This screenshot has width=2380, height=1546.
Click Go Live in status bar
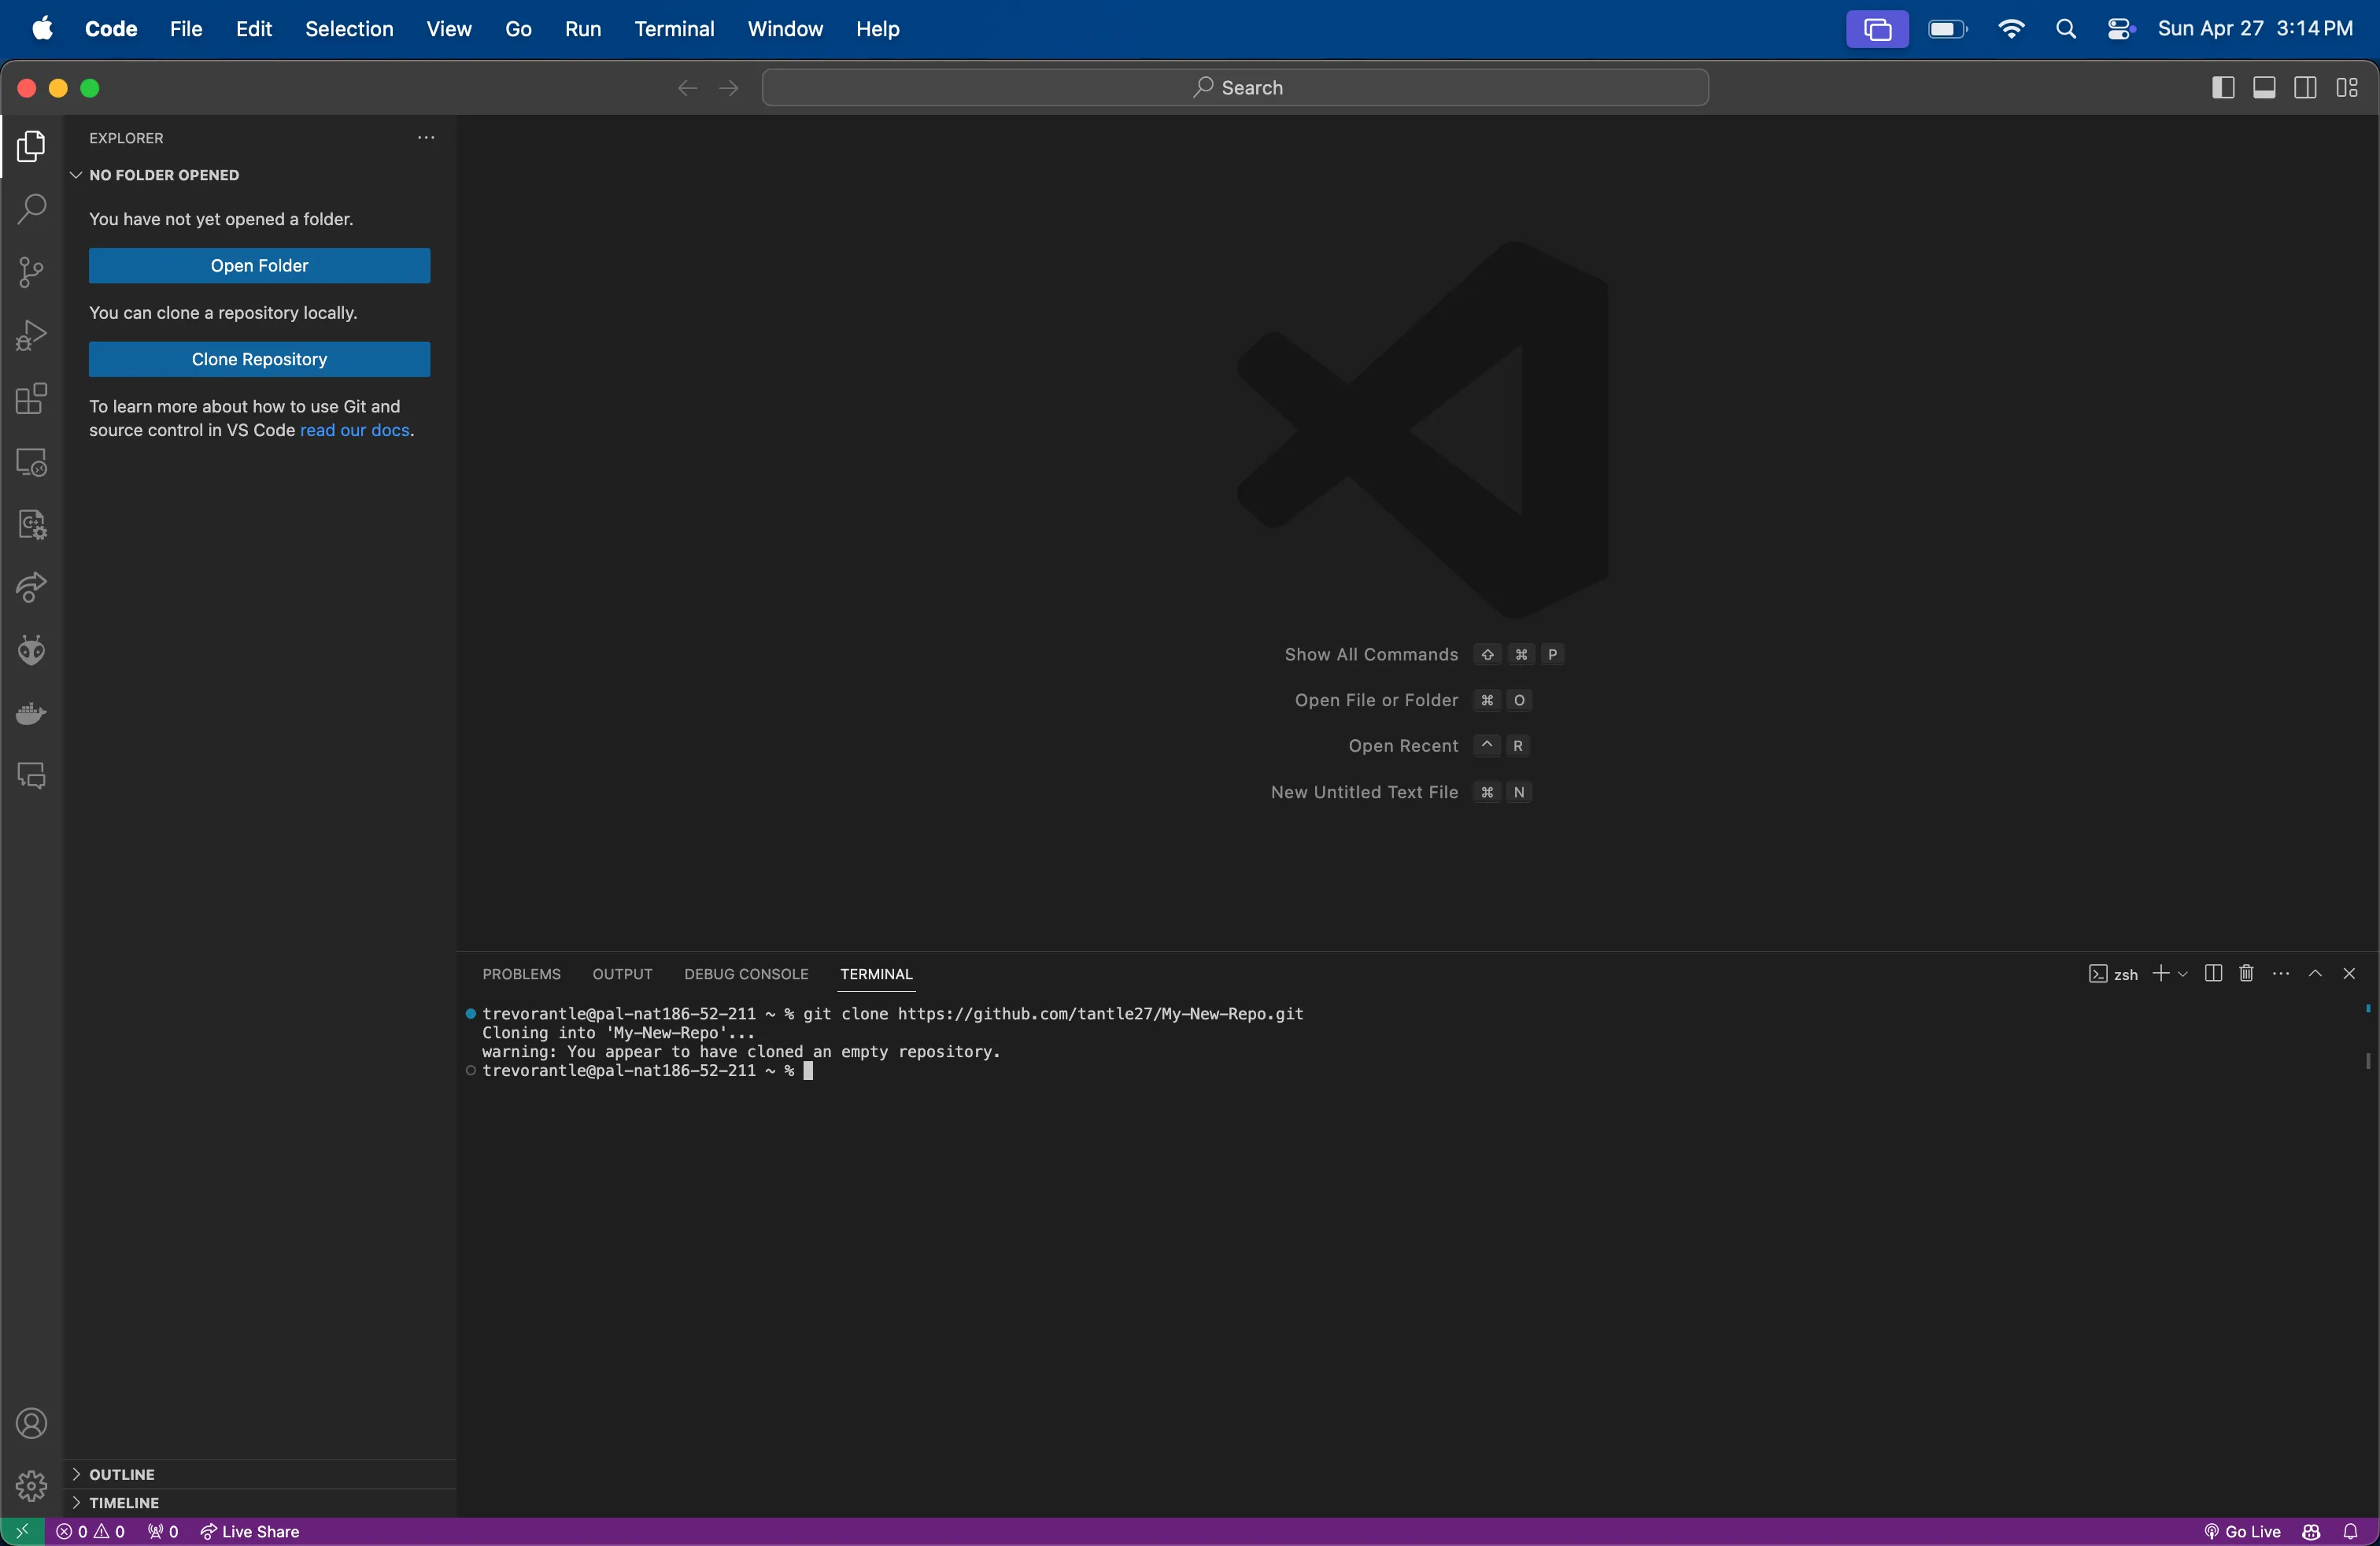[x=2242, y=1532]
